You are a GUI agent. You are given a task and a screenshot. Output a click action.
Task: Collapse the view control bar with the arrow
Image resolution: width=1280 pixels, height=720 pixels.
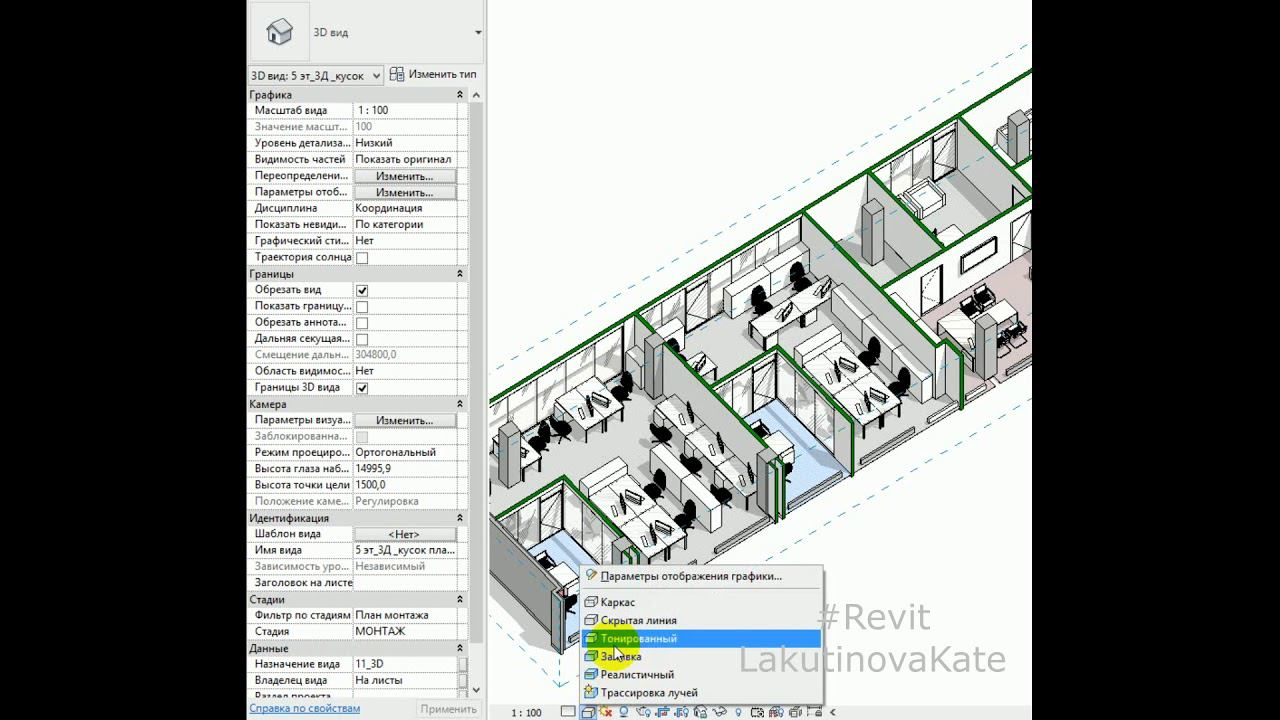(x=833, y=712)
